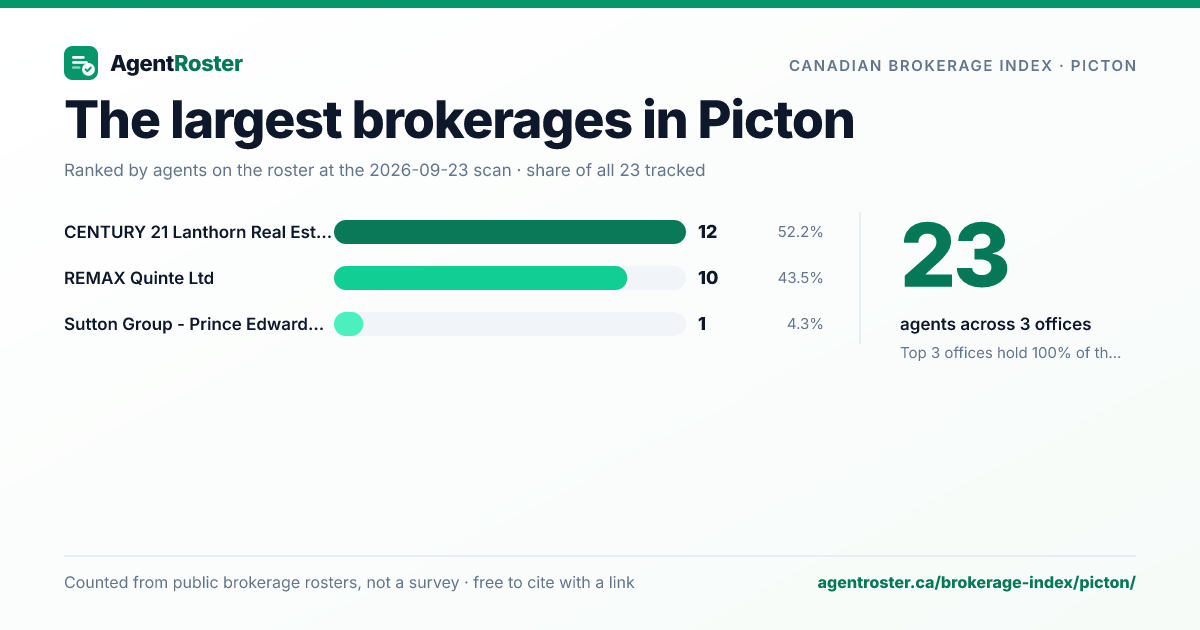This screenshot has height=630, width=1200.
Task: Select the Canadian Brokerage Index · Picton label
Action: pyautogui.click(x=962, y=66)
